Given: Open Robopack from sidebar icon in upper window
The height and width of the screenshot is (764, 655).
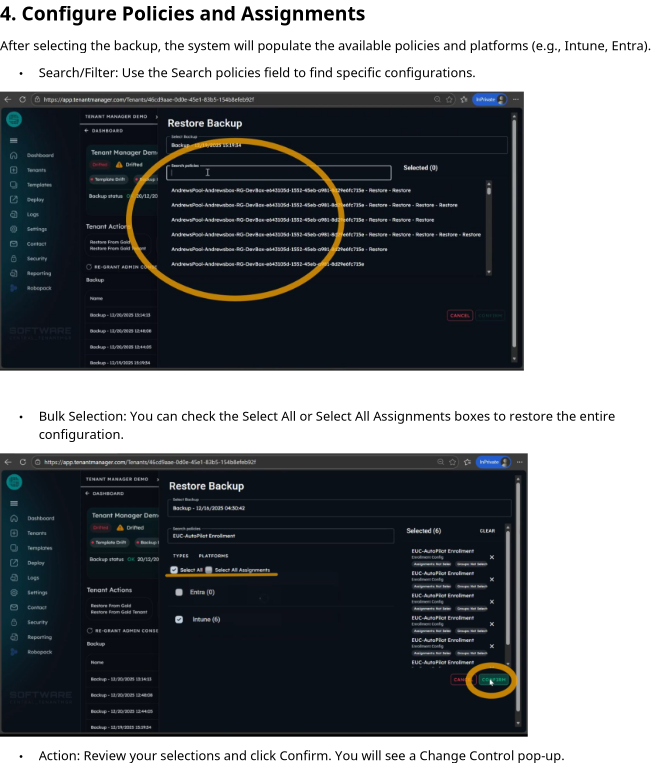Looking at the screenshot, I should [x=14, y=288].
